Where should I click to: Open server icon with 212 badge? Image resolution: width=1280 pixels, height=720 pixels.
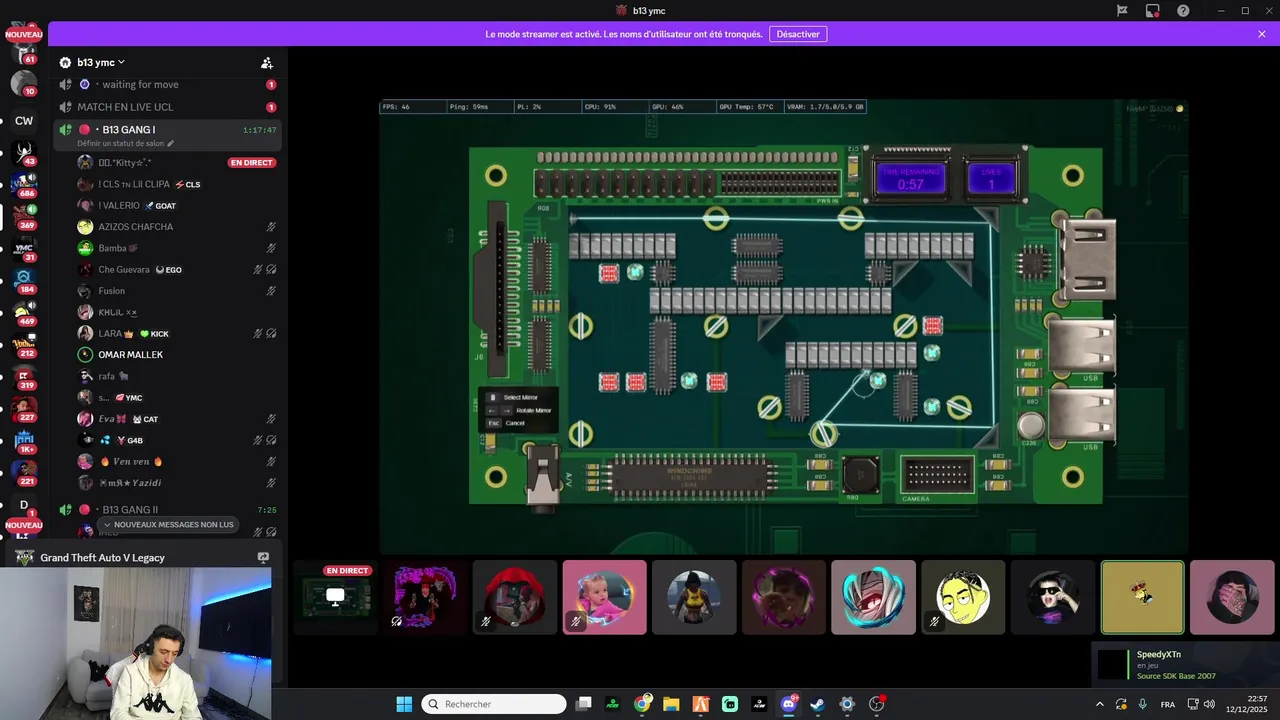[24, 344]
